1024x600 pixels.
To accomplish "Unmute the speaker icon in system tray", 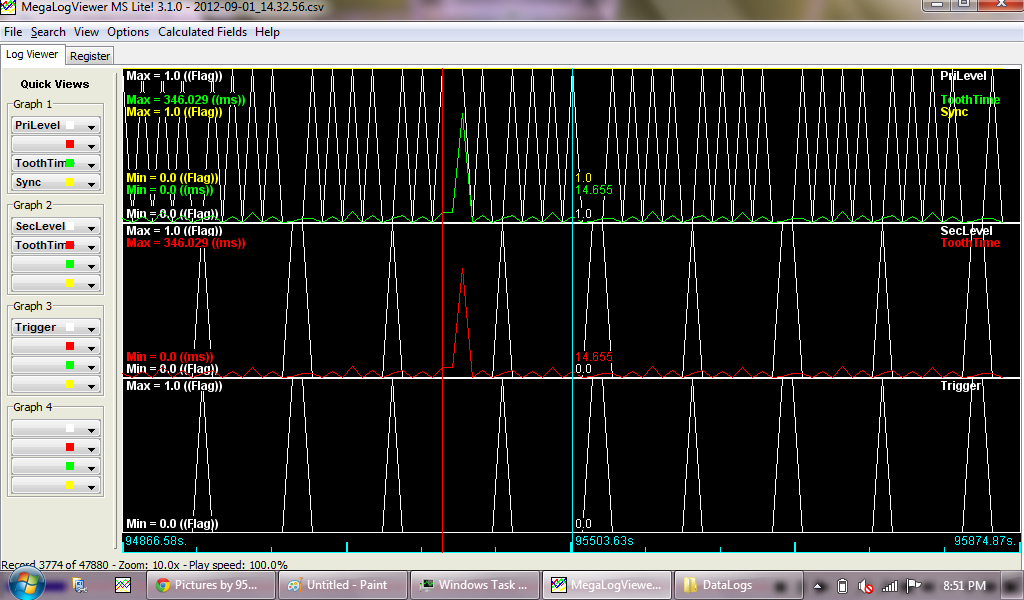I will click(x=866, y=586).
